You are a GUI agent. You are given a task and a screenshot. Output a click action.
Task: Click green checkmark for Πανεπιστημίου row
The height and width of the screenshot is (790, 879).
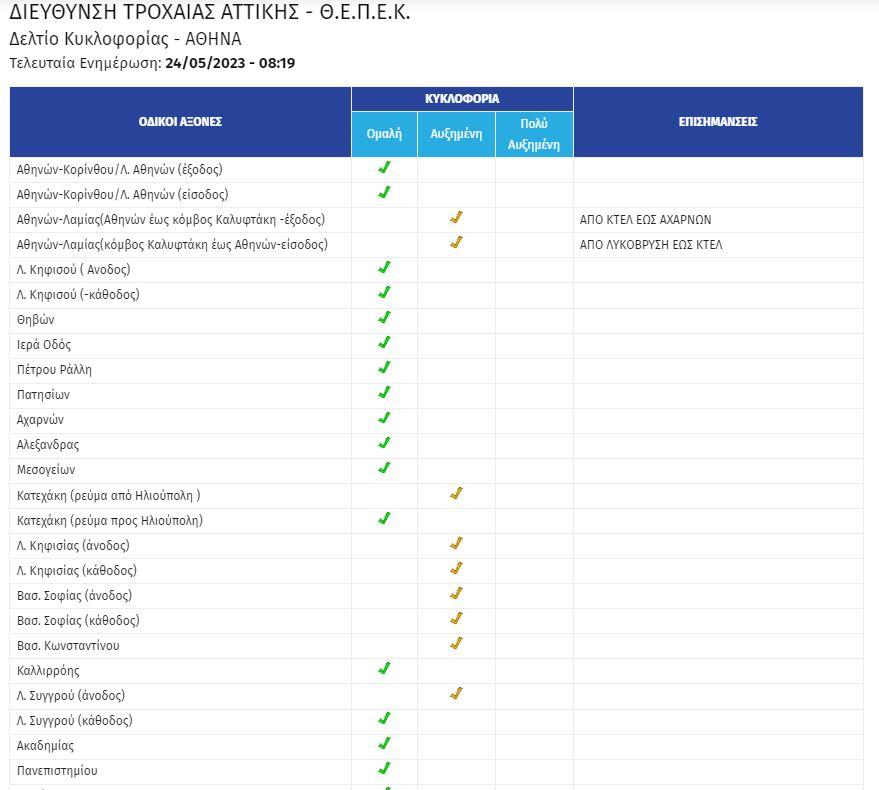(x=384, y=769)
